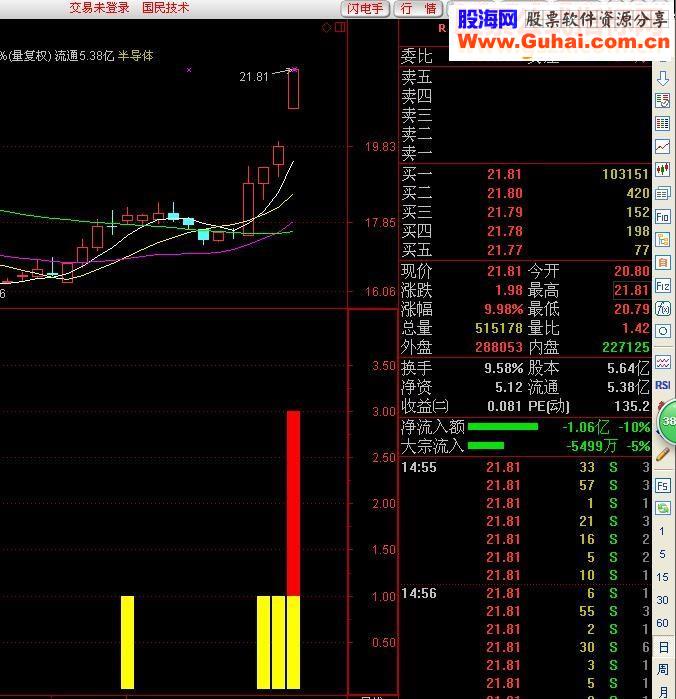Select the 周 weekly period
This screenshot has height=699, width=676.
pyautogui.click(x=663, y=669)
